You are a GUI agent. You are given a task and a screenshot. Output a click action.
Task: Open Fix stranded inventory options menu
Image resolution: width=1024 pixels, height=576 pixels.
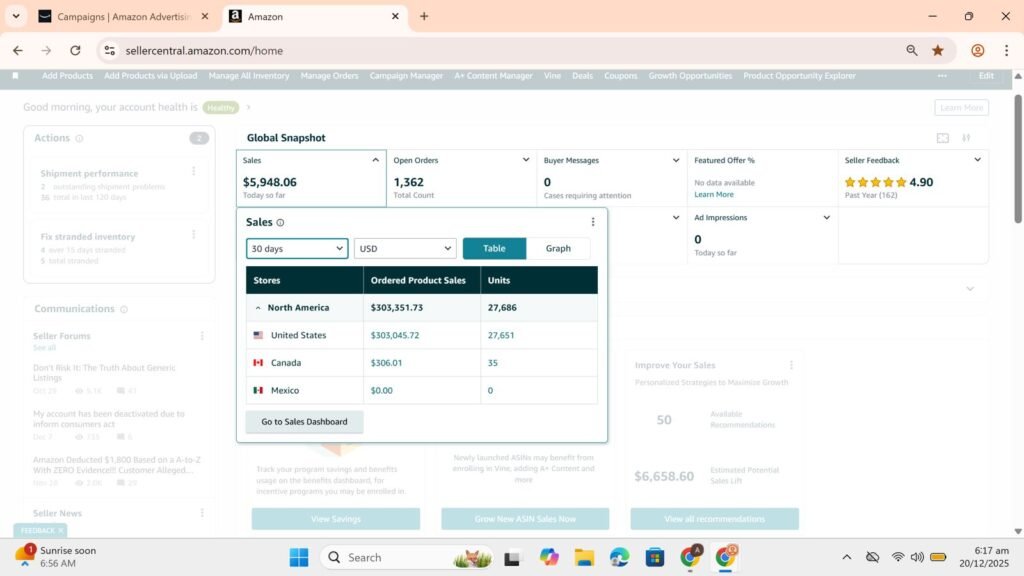[193, 234]
